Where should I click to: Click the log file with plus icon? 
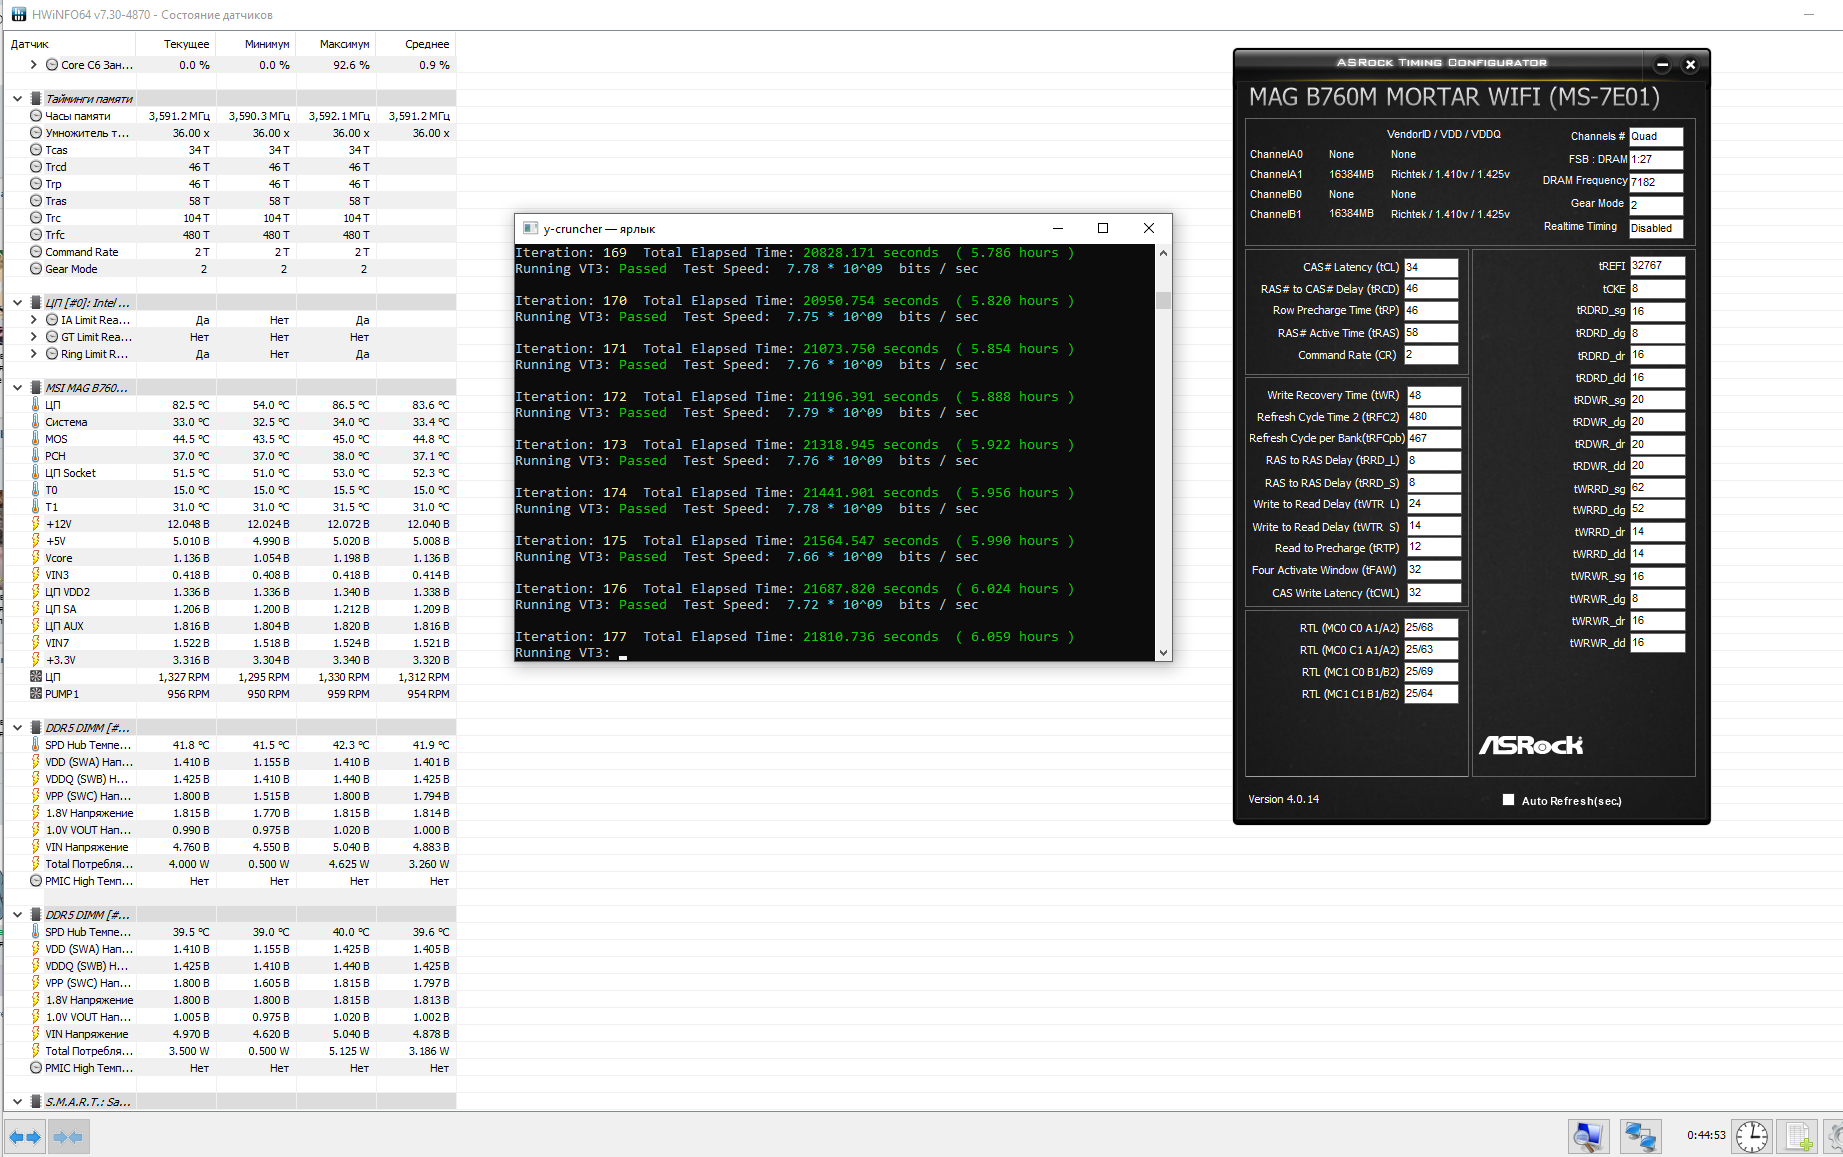(1799, 1136)
